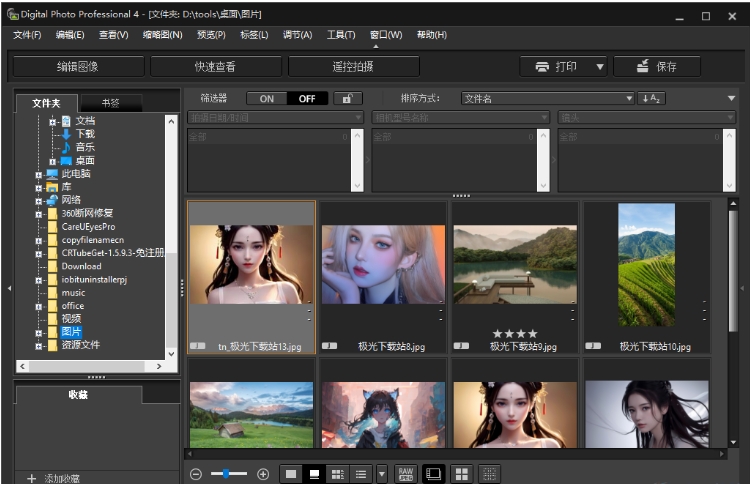Open the 相机型号名称 filter dropdown

tap(461, 117)
